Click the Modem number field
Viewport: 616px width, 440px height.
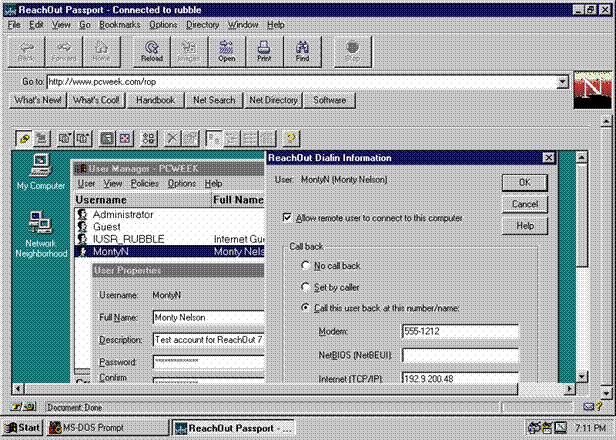point(460,331)
